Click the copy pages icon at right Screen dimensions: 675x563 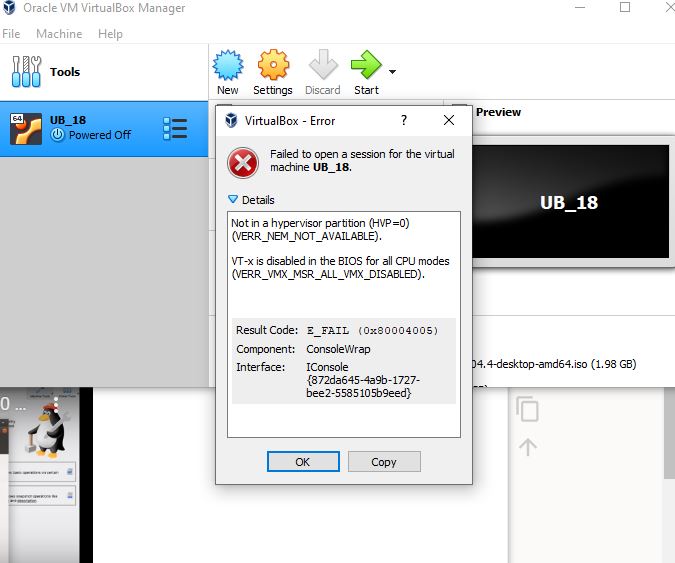(x=527, y=408)
